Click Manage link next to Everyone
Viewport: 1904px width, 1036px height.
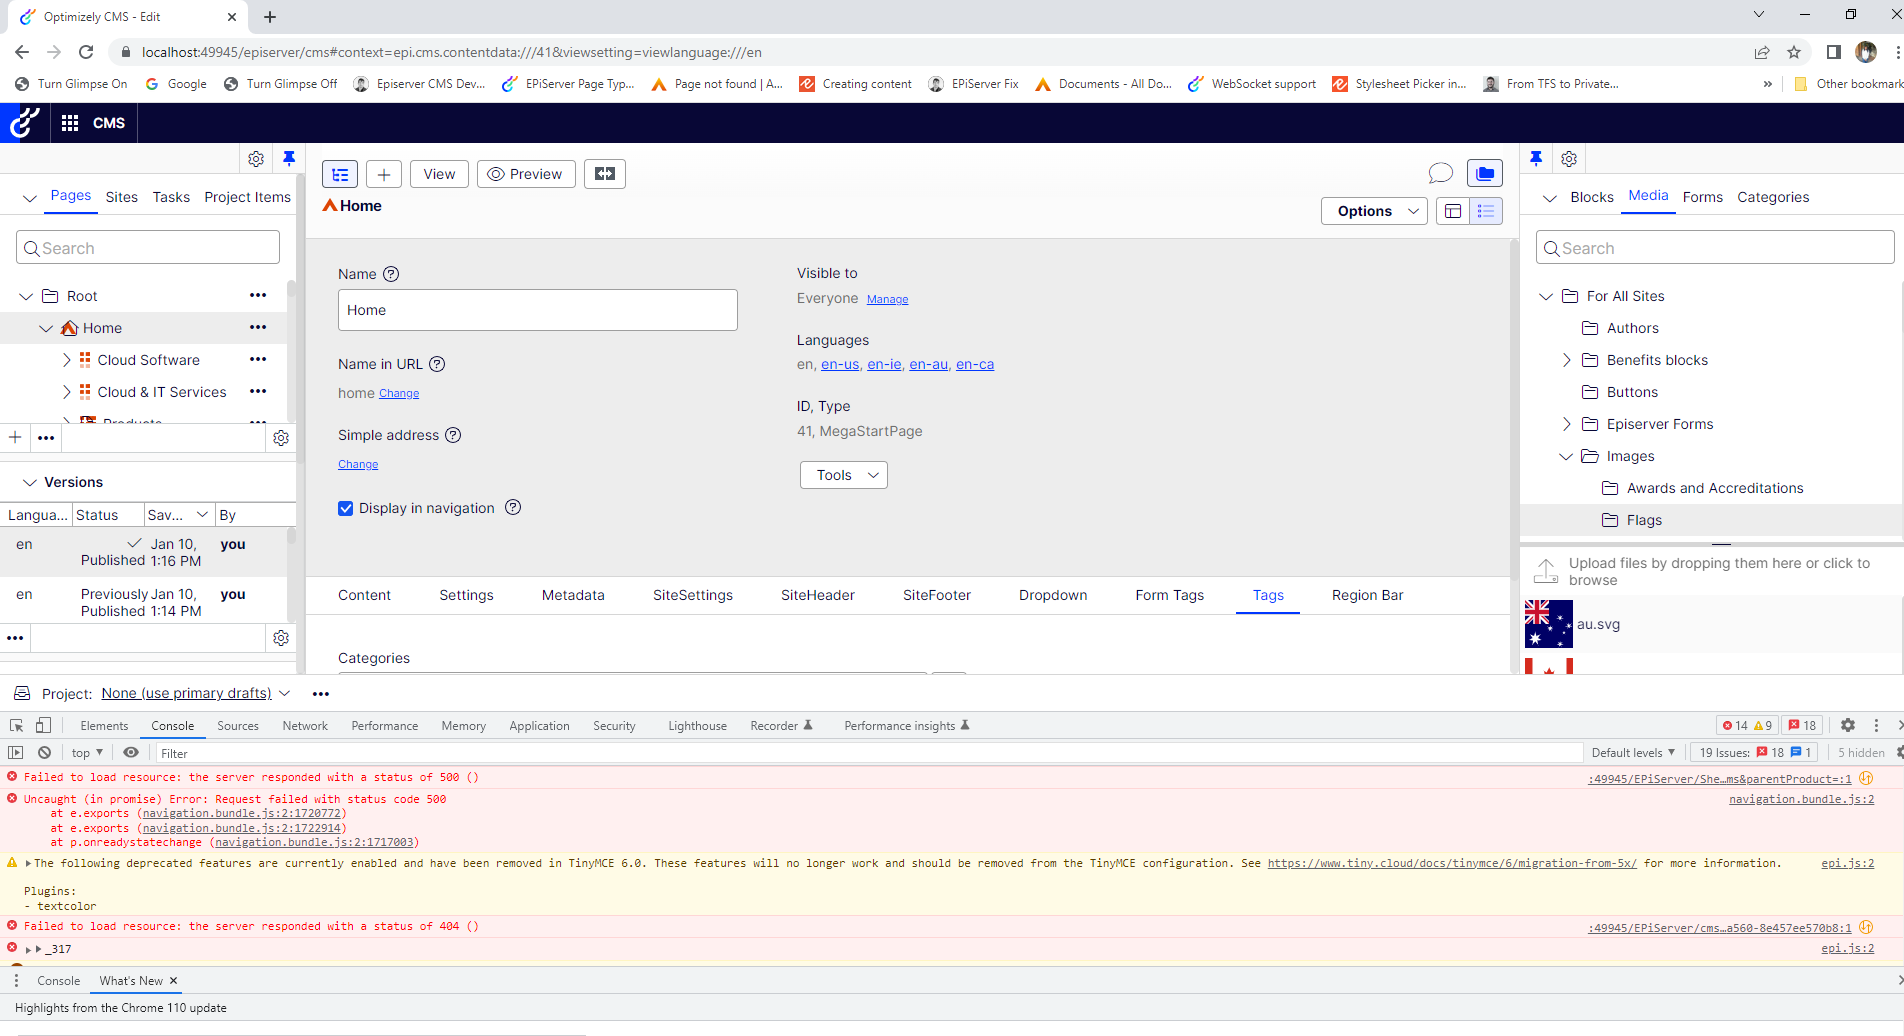887,300
